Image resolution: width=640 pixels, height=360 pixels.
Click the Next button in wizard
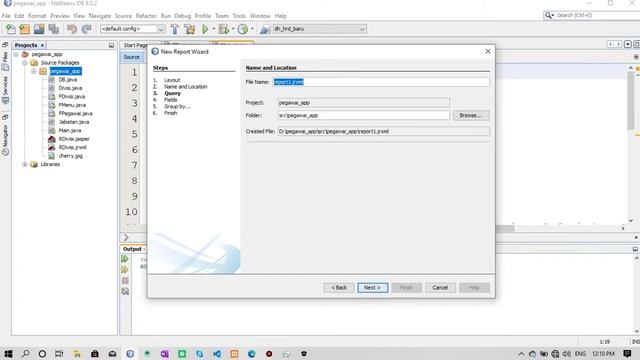(373, 288)
